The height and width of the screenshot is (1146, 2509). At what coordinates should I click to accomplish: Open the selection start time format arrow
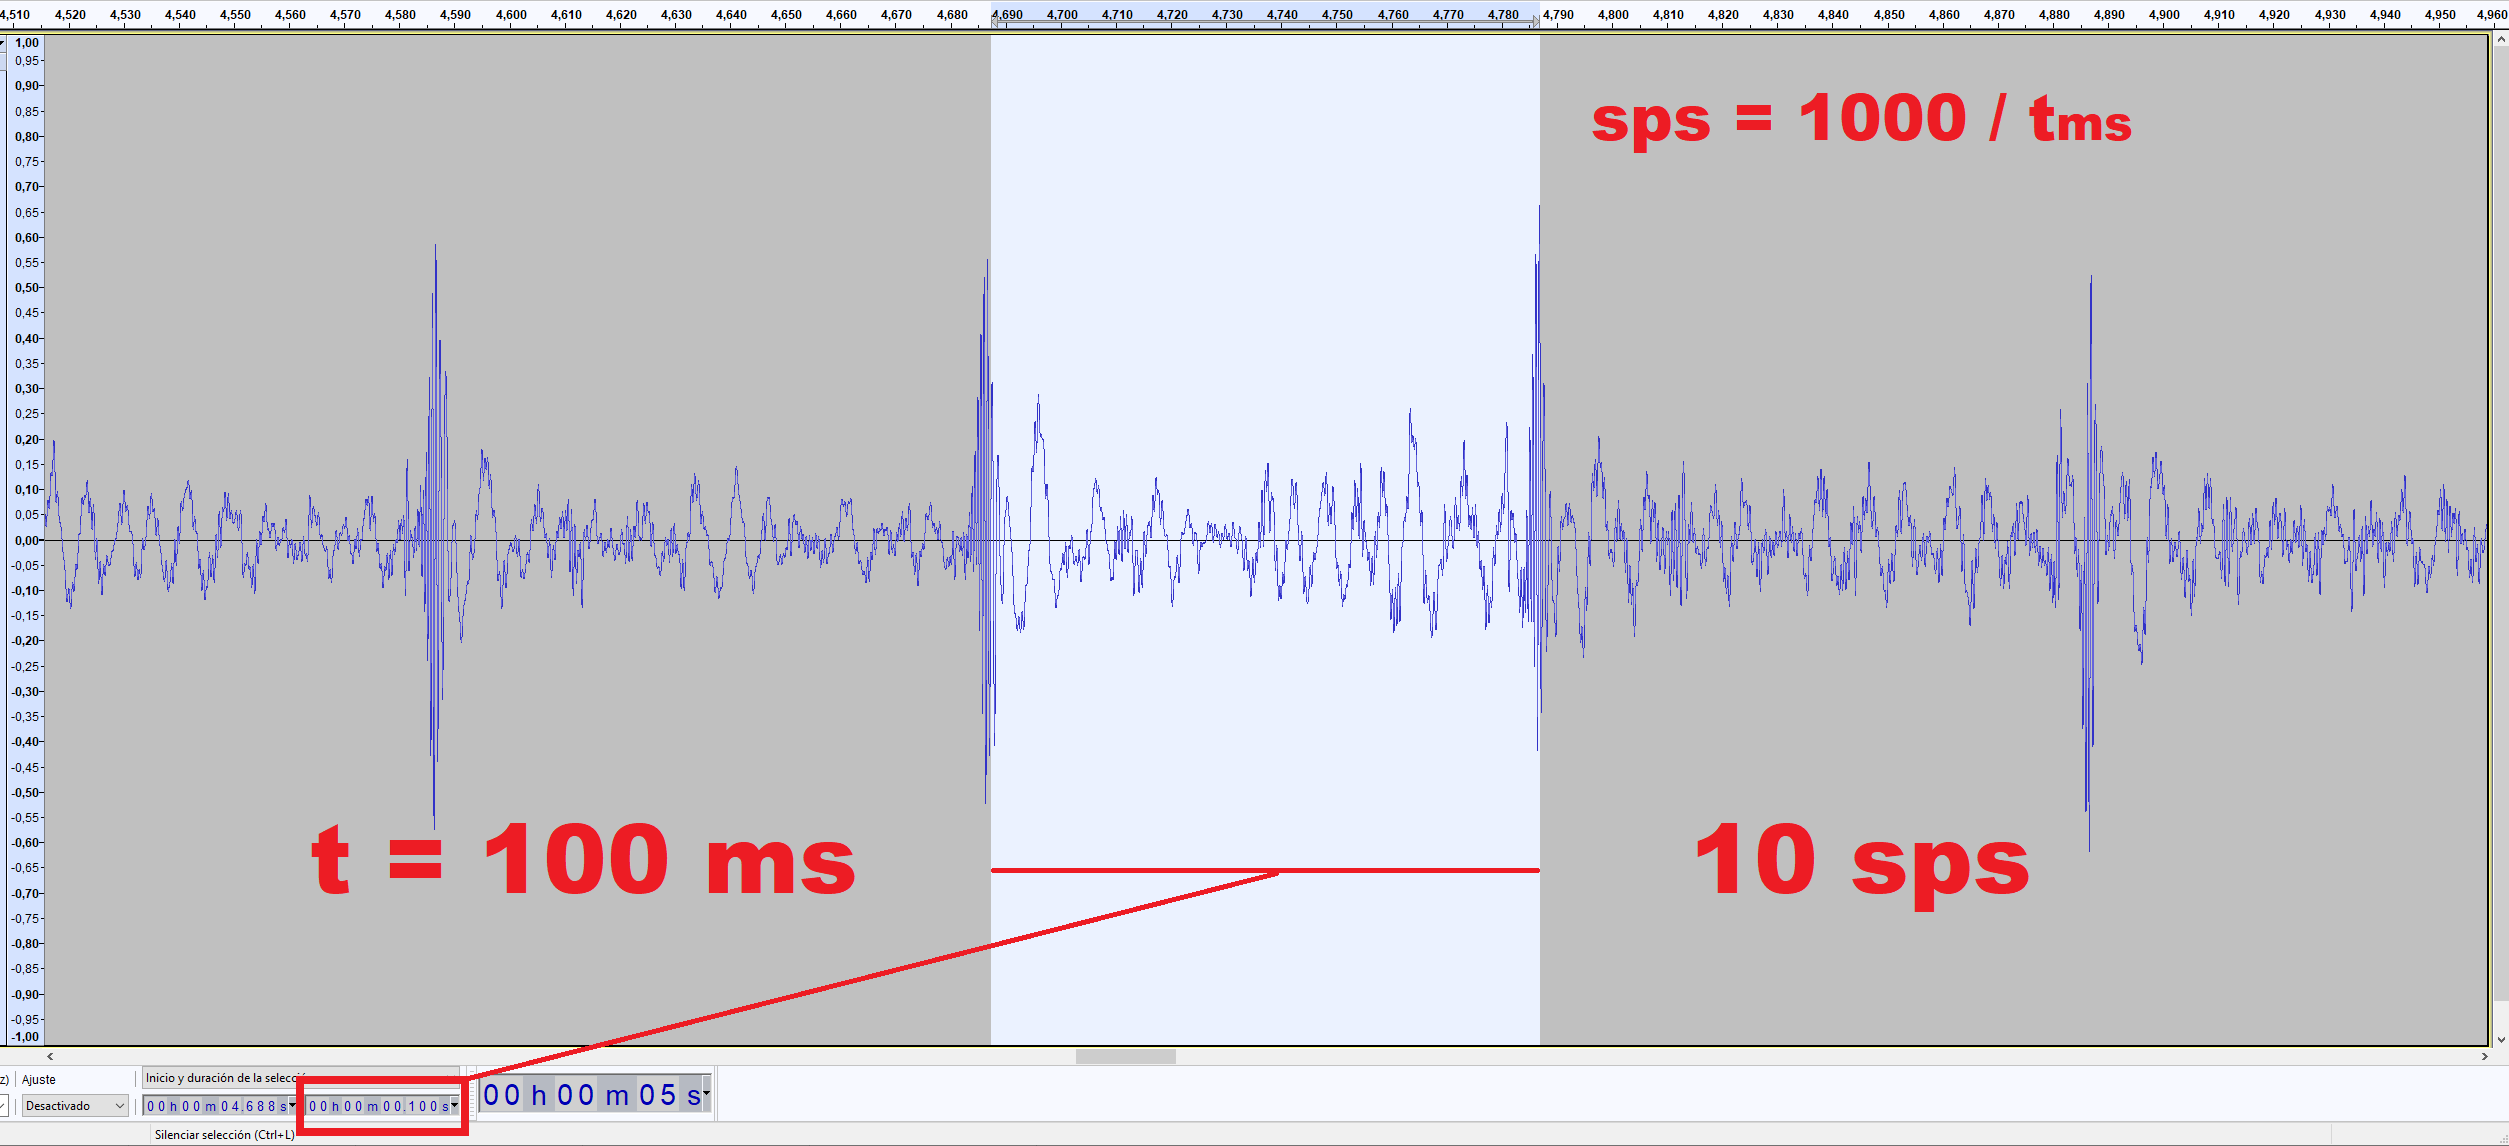292,1105
